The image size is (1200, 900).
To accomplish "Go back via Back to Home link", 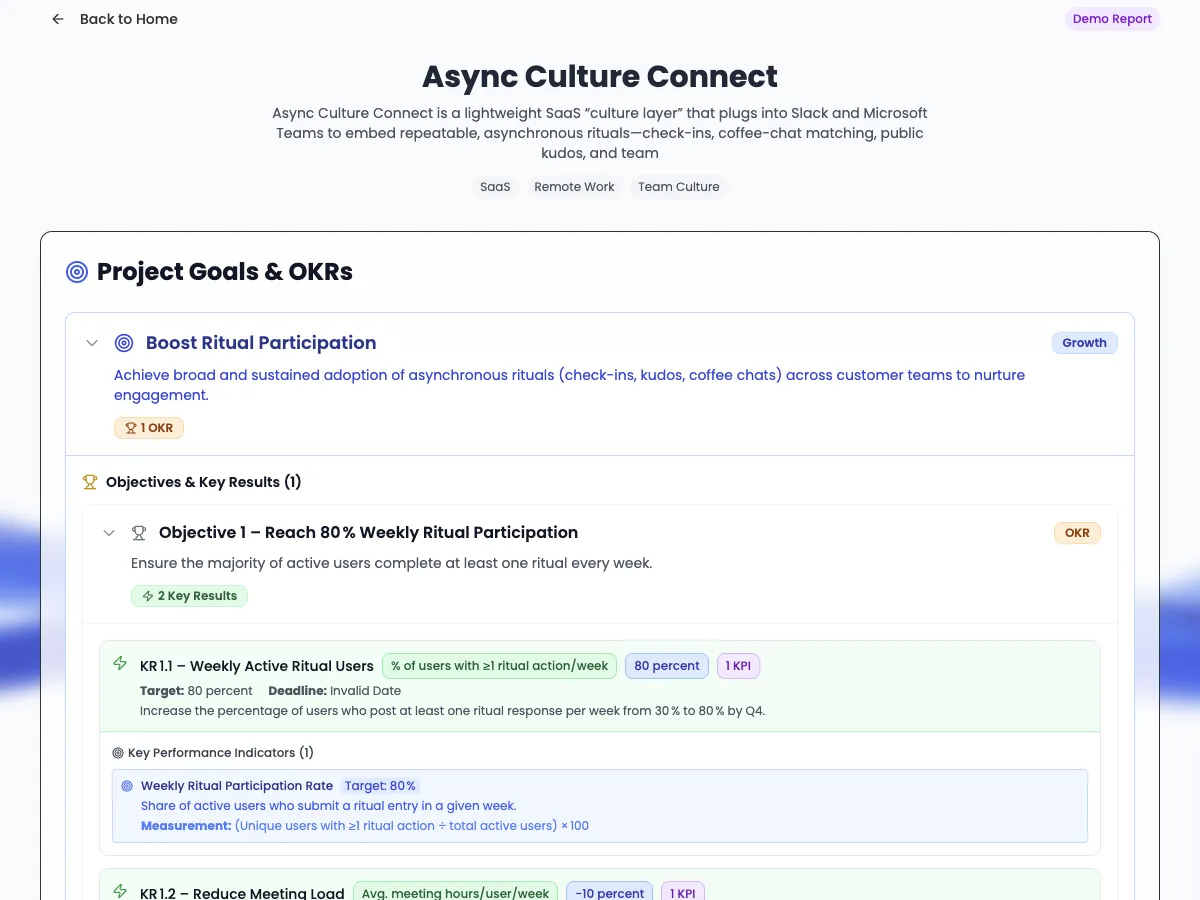I will (128, 19).
